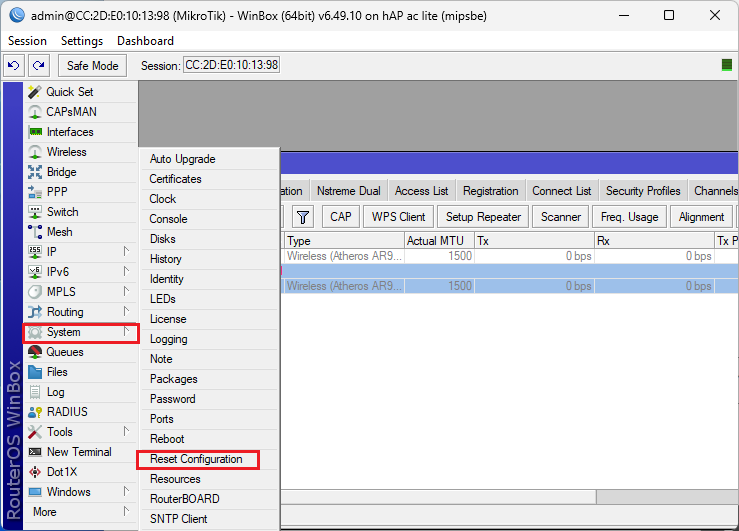Click the WPS Client button

coord(399,217)
